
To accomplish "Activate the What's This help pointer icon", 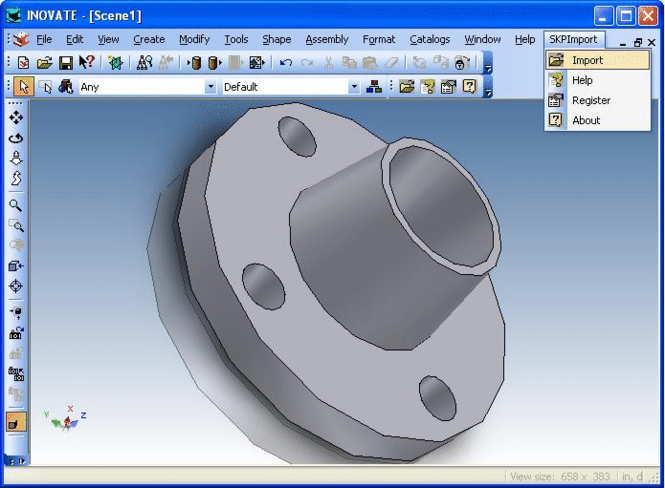I will (x=87, y=62).
